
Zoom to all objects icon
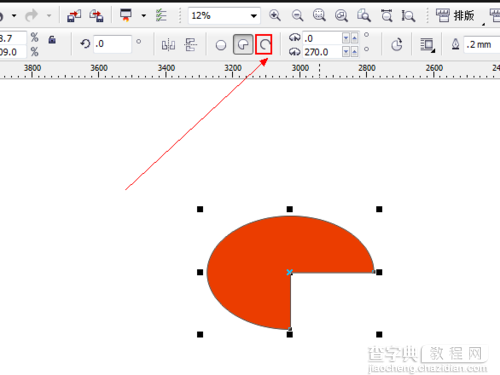341,15
